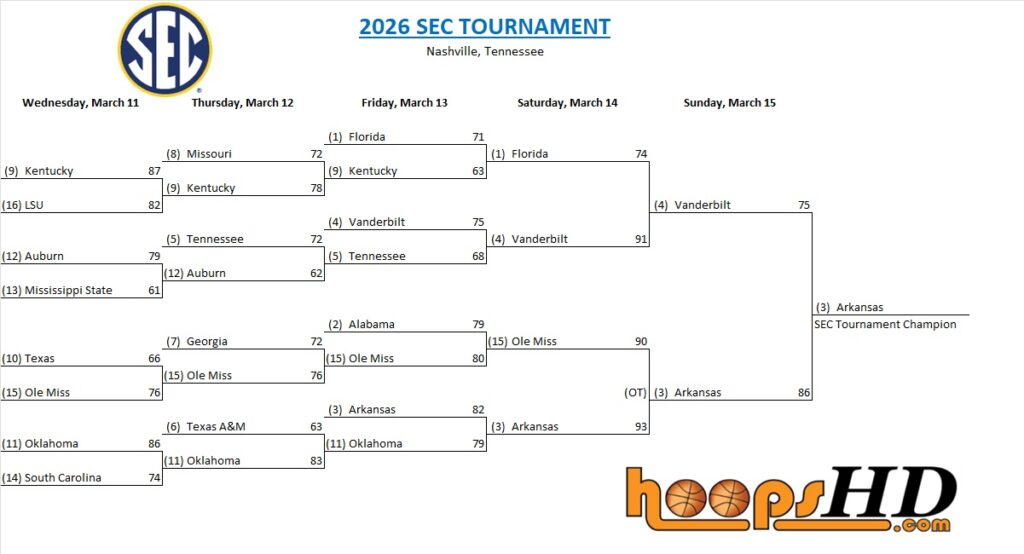This screenshot has width=1024, height=554.
Task: Select the Sunday, March 15 column header
Action: click(x=729, y=103)
